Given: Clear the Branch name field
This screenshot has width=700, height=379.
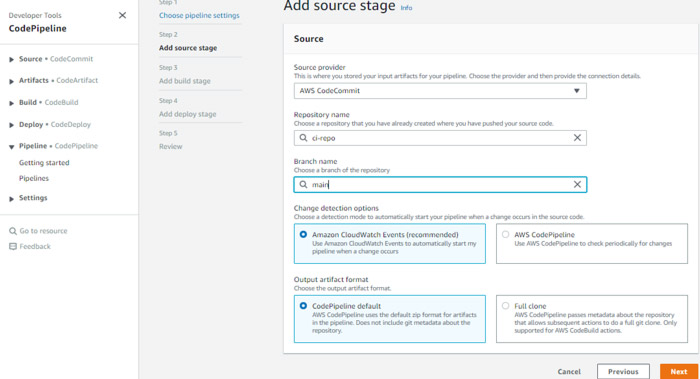Looking at the screenshot, I should [x=577, y=184].
